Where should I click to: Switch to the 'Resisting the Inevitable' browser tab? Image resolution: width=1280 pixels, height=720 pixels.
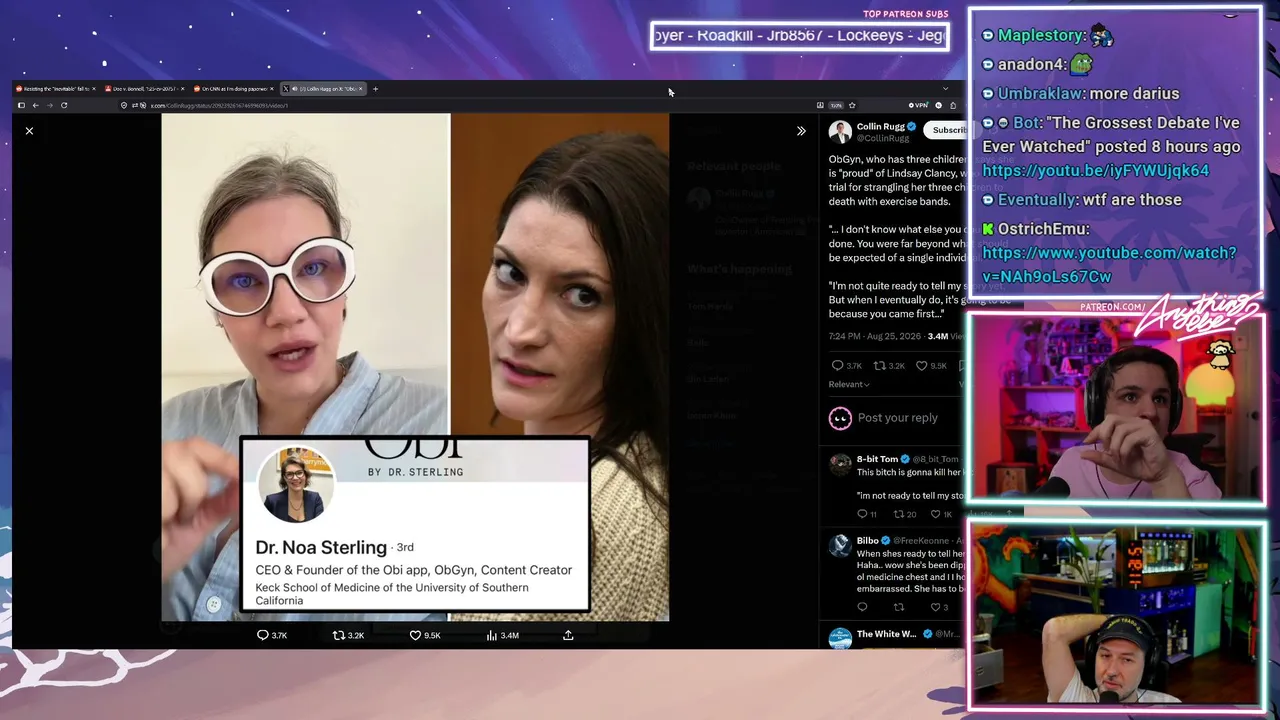[x=55, y=89]
